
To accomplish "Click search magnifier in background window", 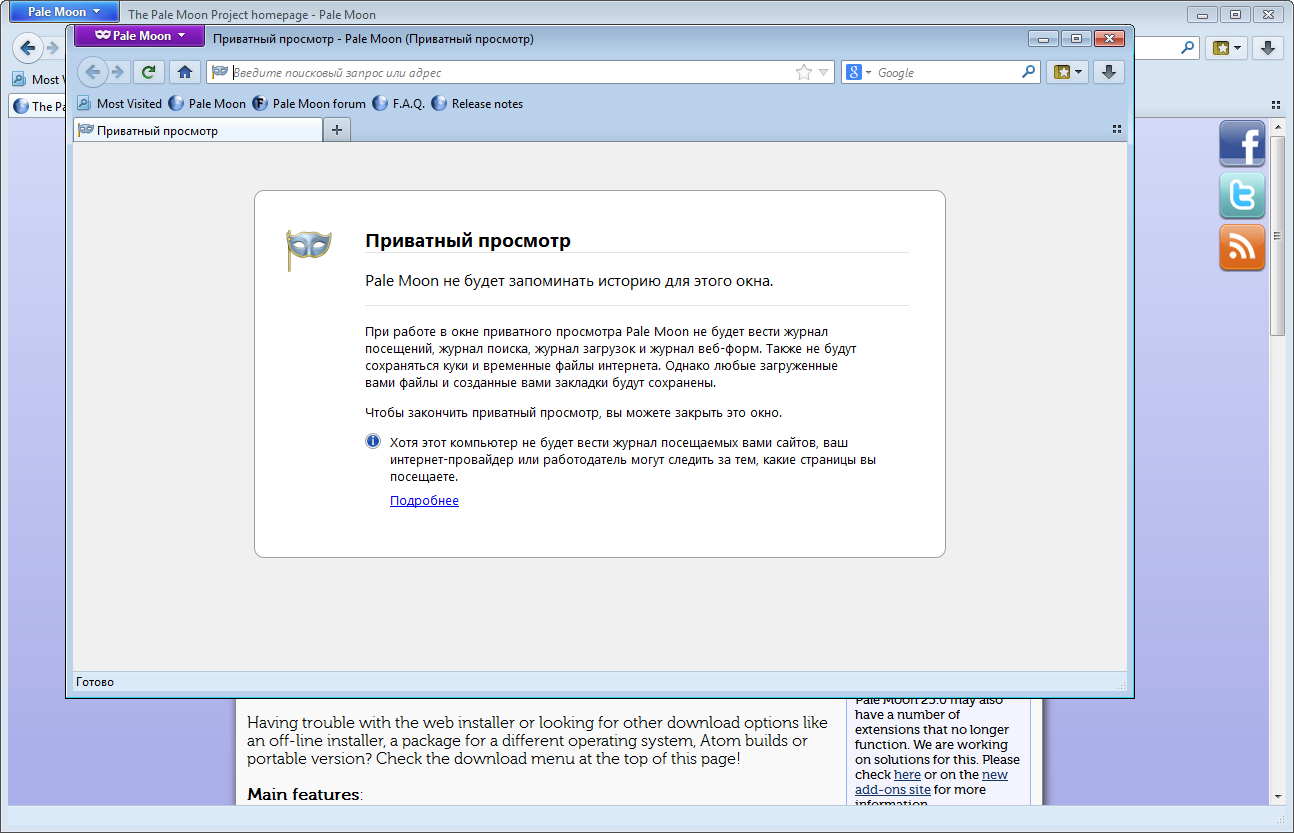I will point(1188,47).
